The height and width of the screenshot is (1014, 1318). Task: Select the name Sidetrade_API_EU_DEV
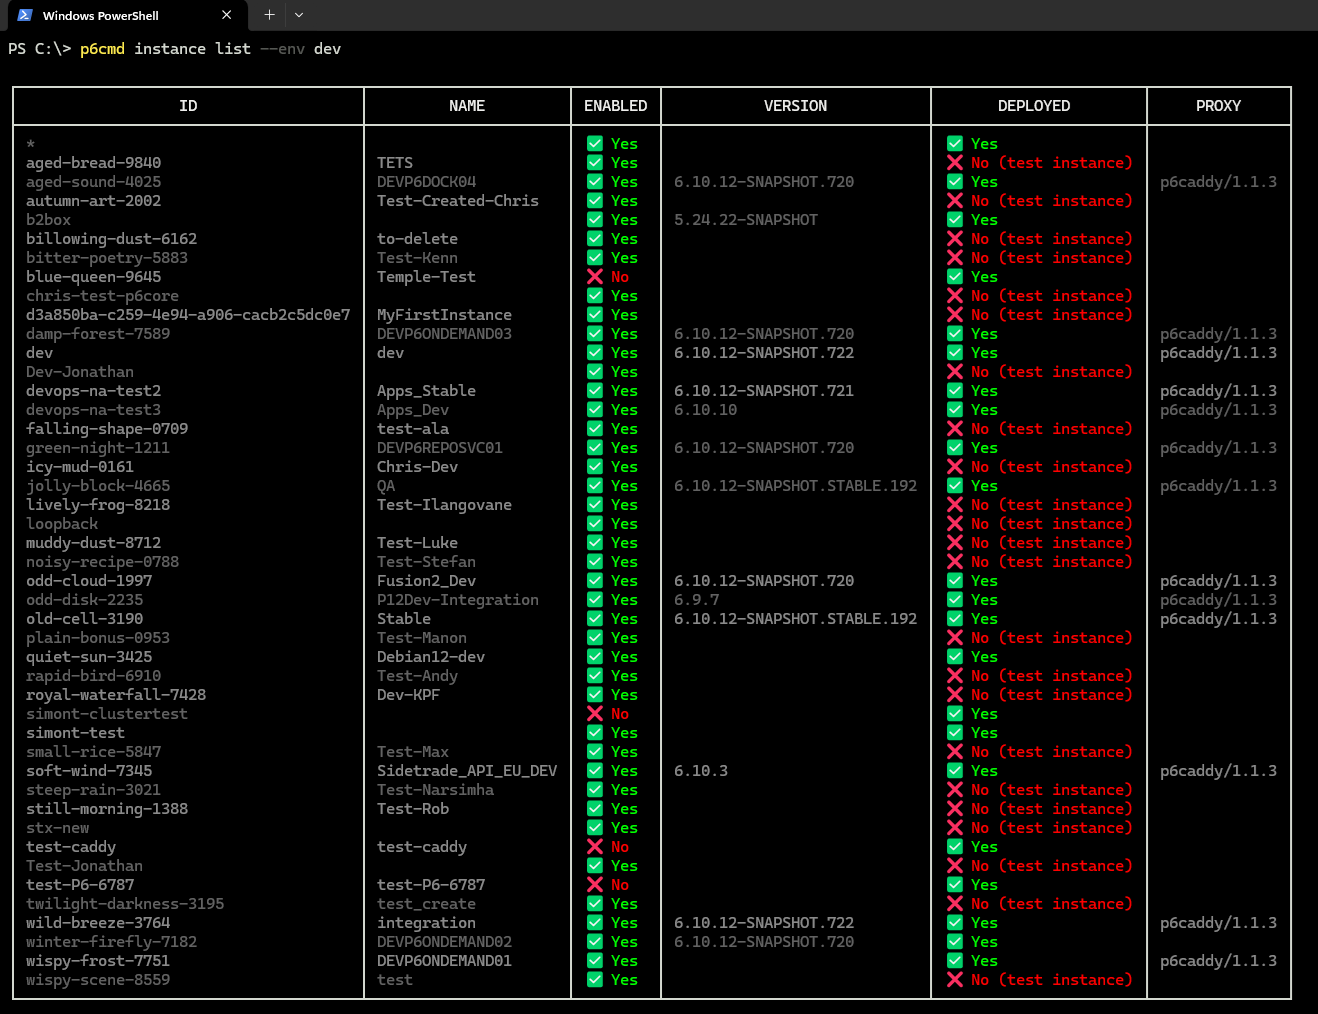[x=467, y=771]
